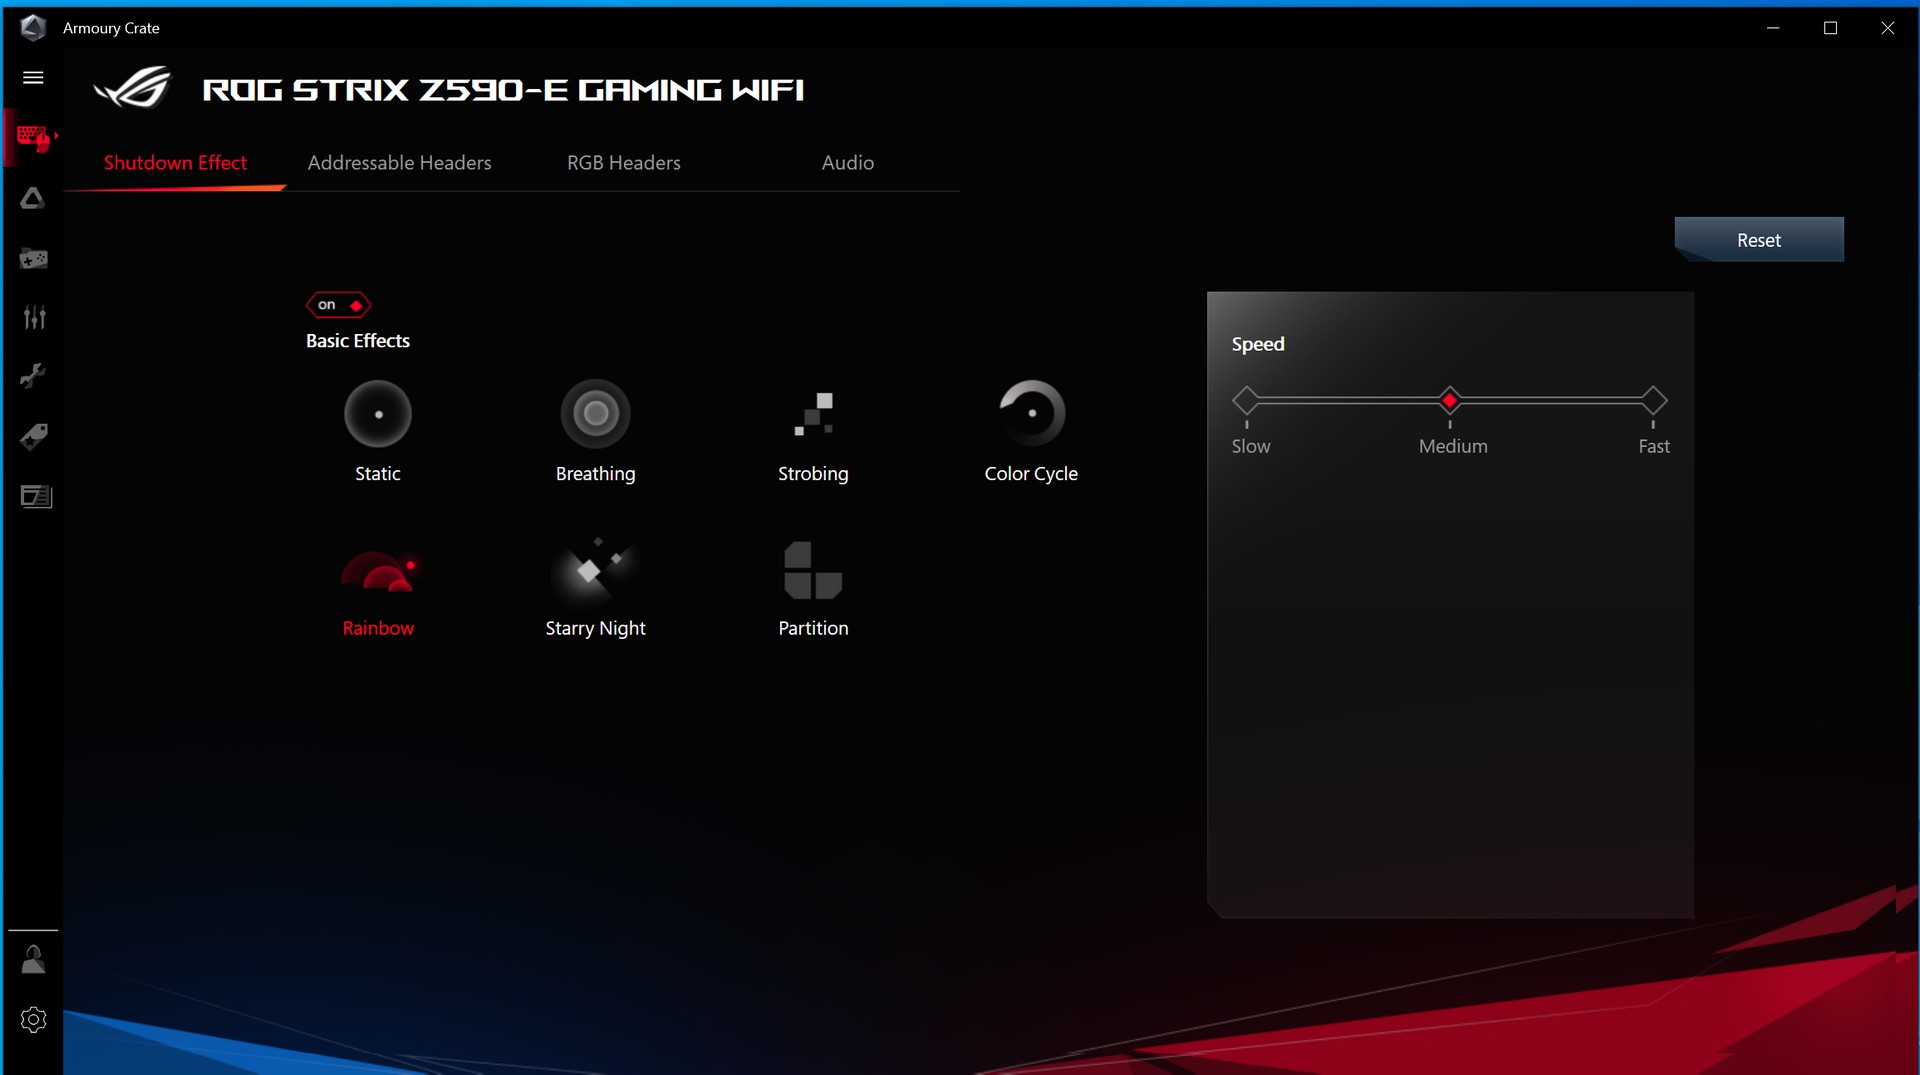Click the Reset button

(x=1759, y=240)
